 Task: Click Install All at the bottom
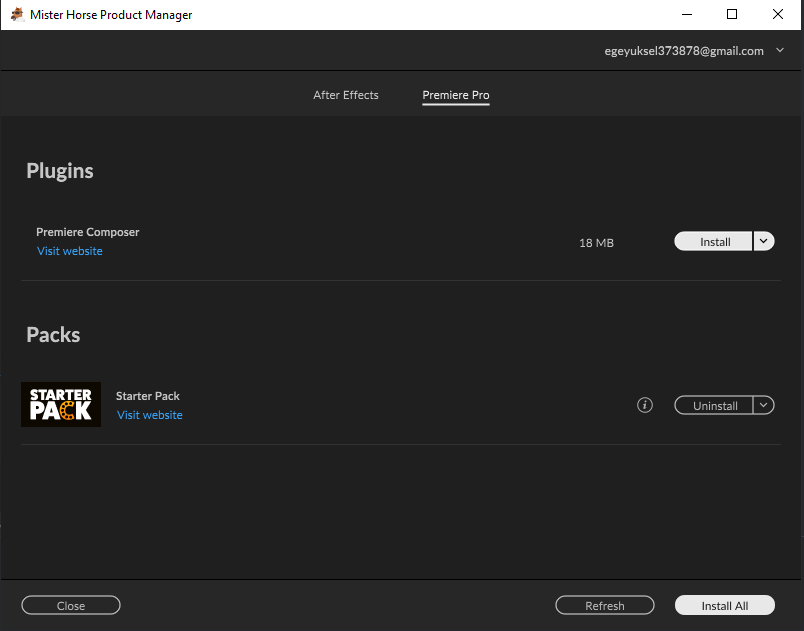[x=724, y=605]
